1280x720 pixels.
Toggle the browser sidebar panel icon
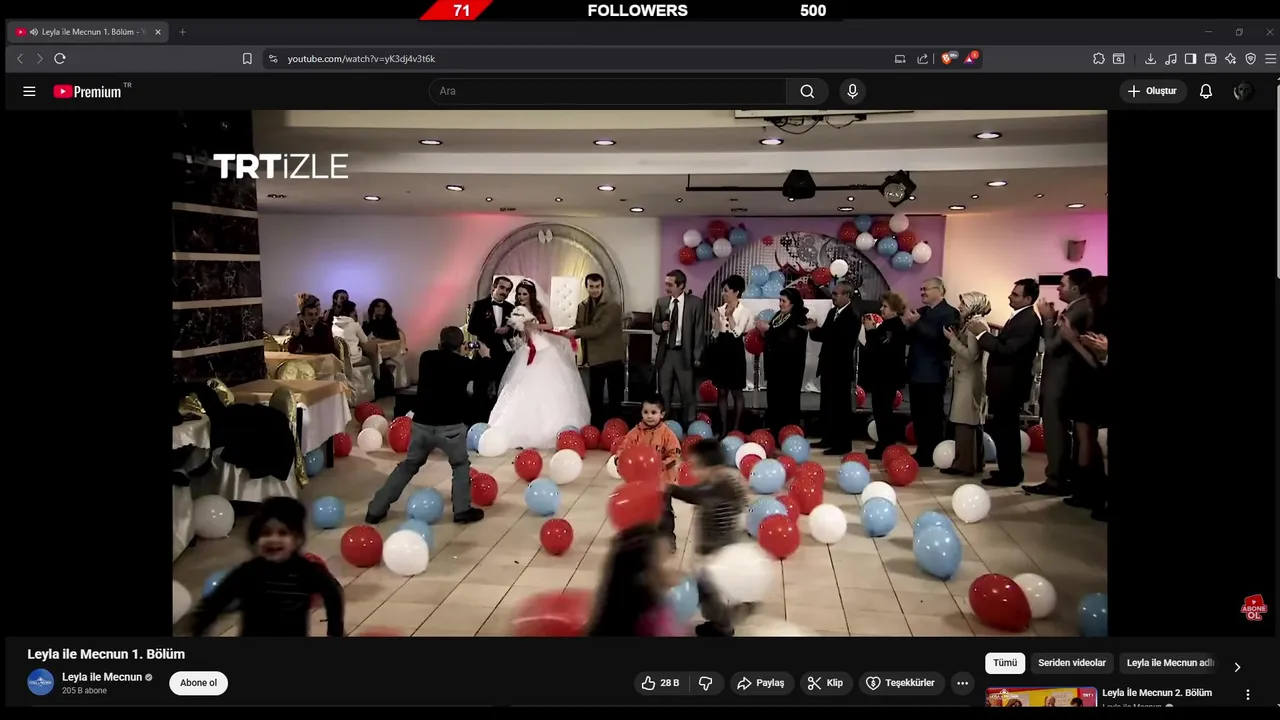(1190, 59)
